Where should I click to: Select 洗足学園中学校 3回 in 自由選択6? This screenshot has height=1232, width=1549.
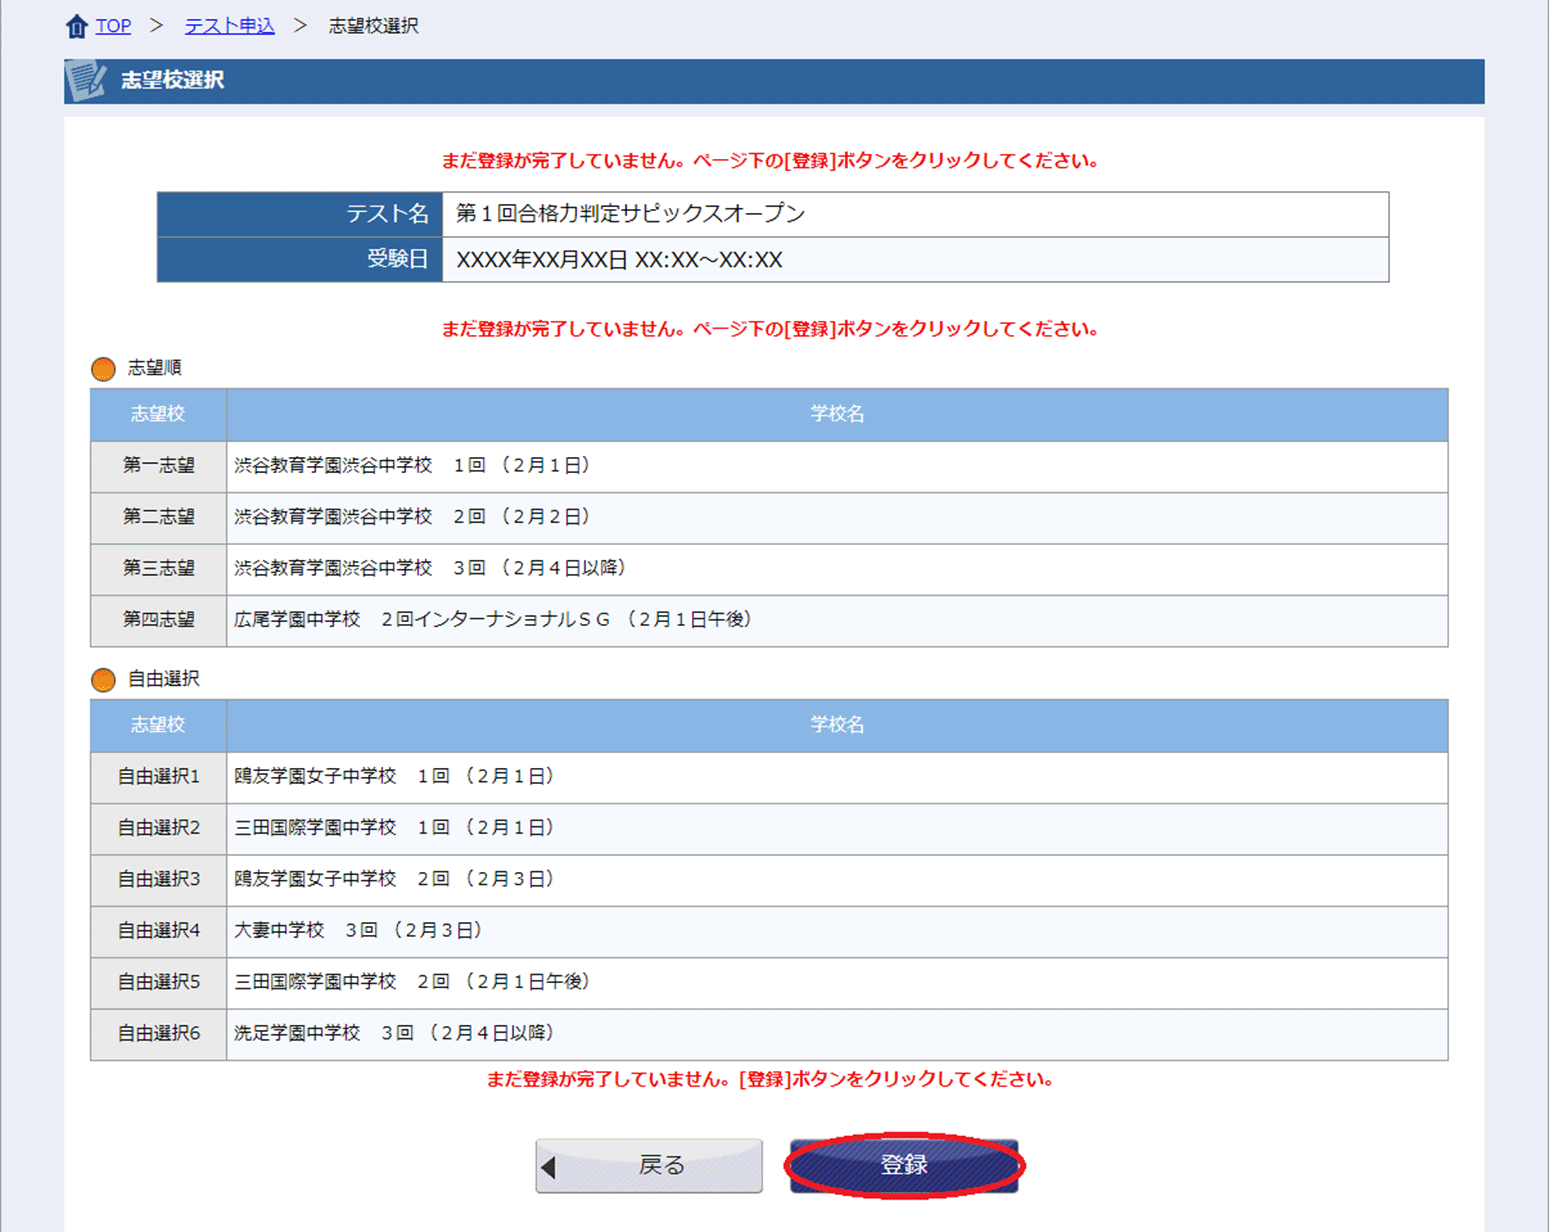393,1033
